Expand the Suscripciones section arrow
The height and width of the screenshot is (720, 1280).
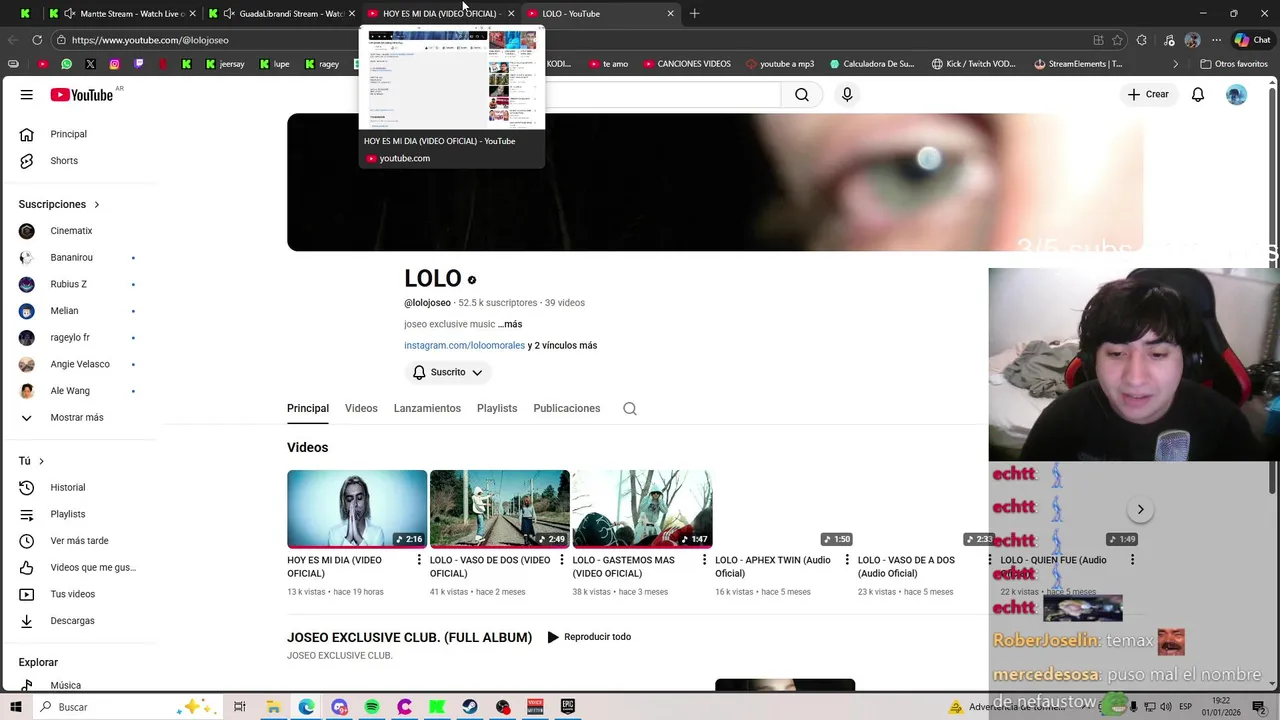[97, 204]
